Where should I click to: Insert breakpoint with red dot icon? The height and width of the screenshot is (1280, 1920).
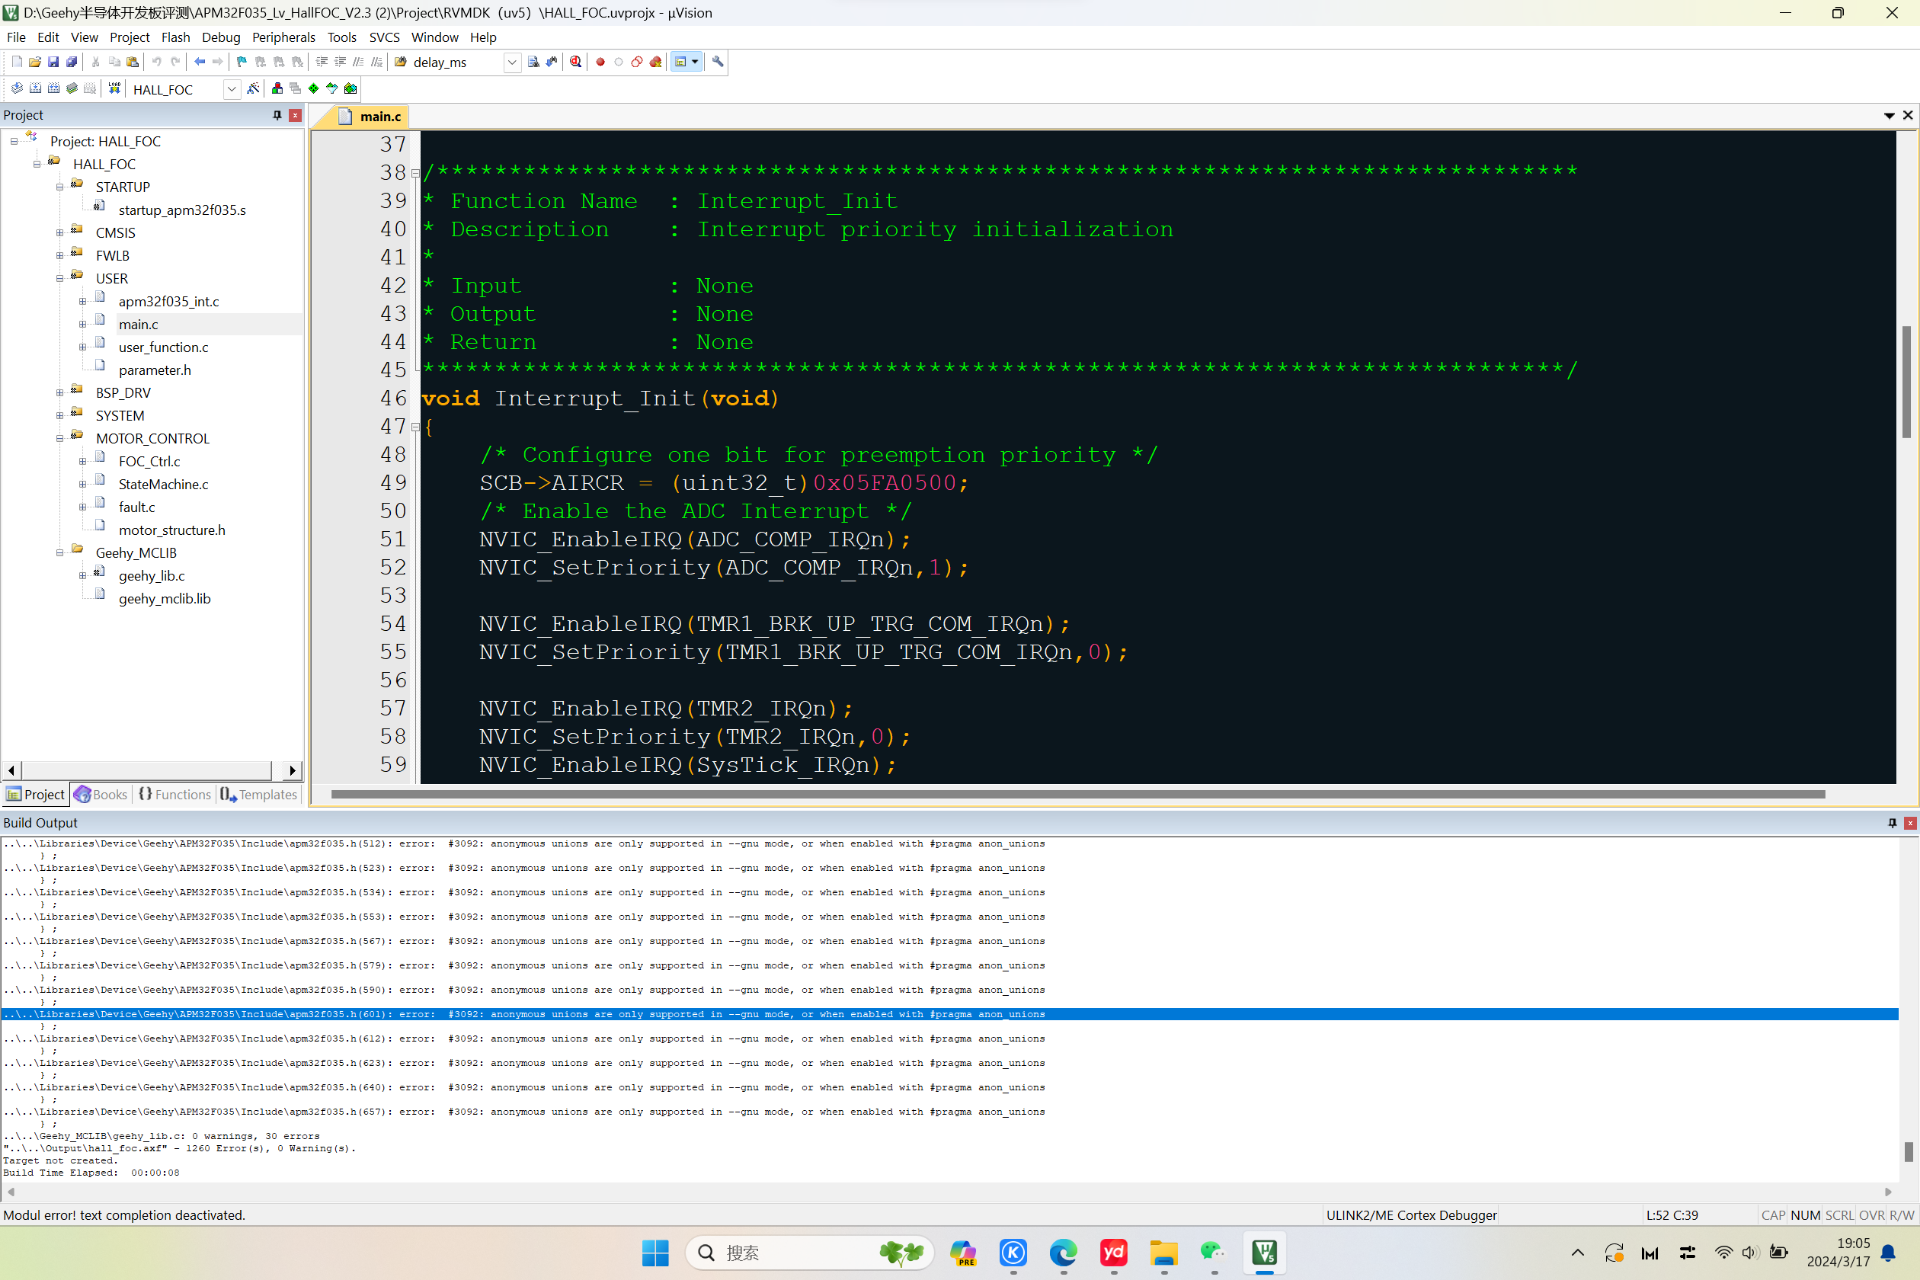click(x=600, y=62)
